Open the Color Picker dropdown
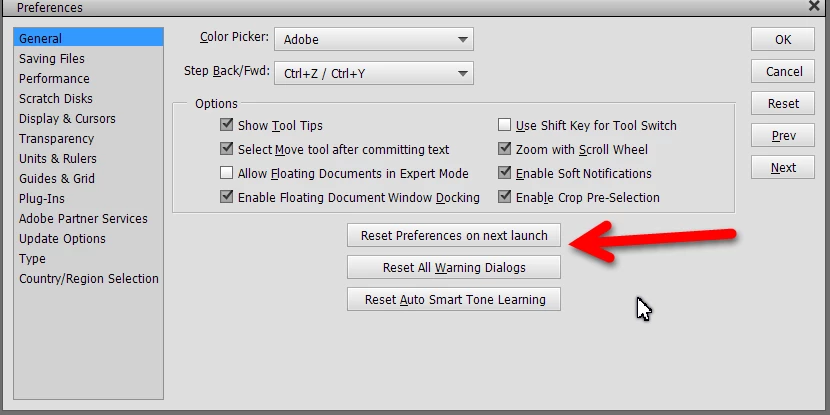The width and height of the screenshot is (830, 415). pos(374,39)
